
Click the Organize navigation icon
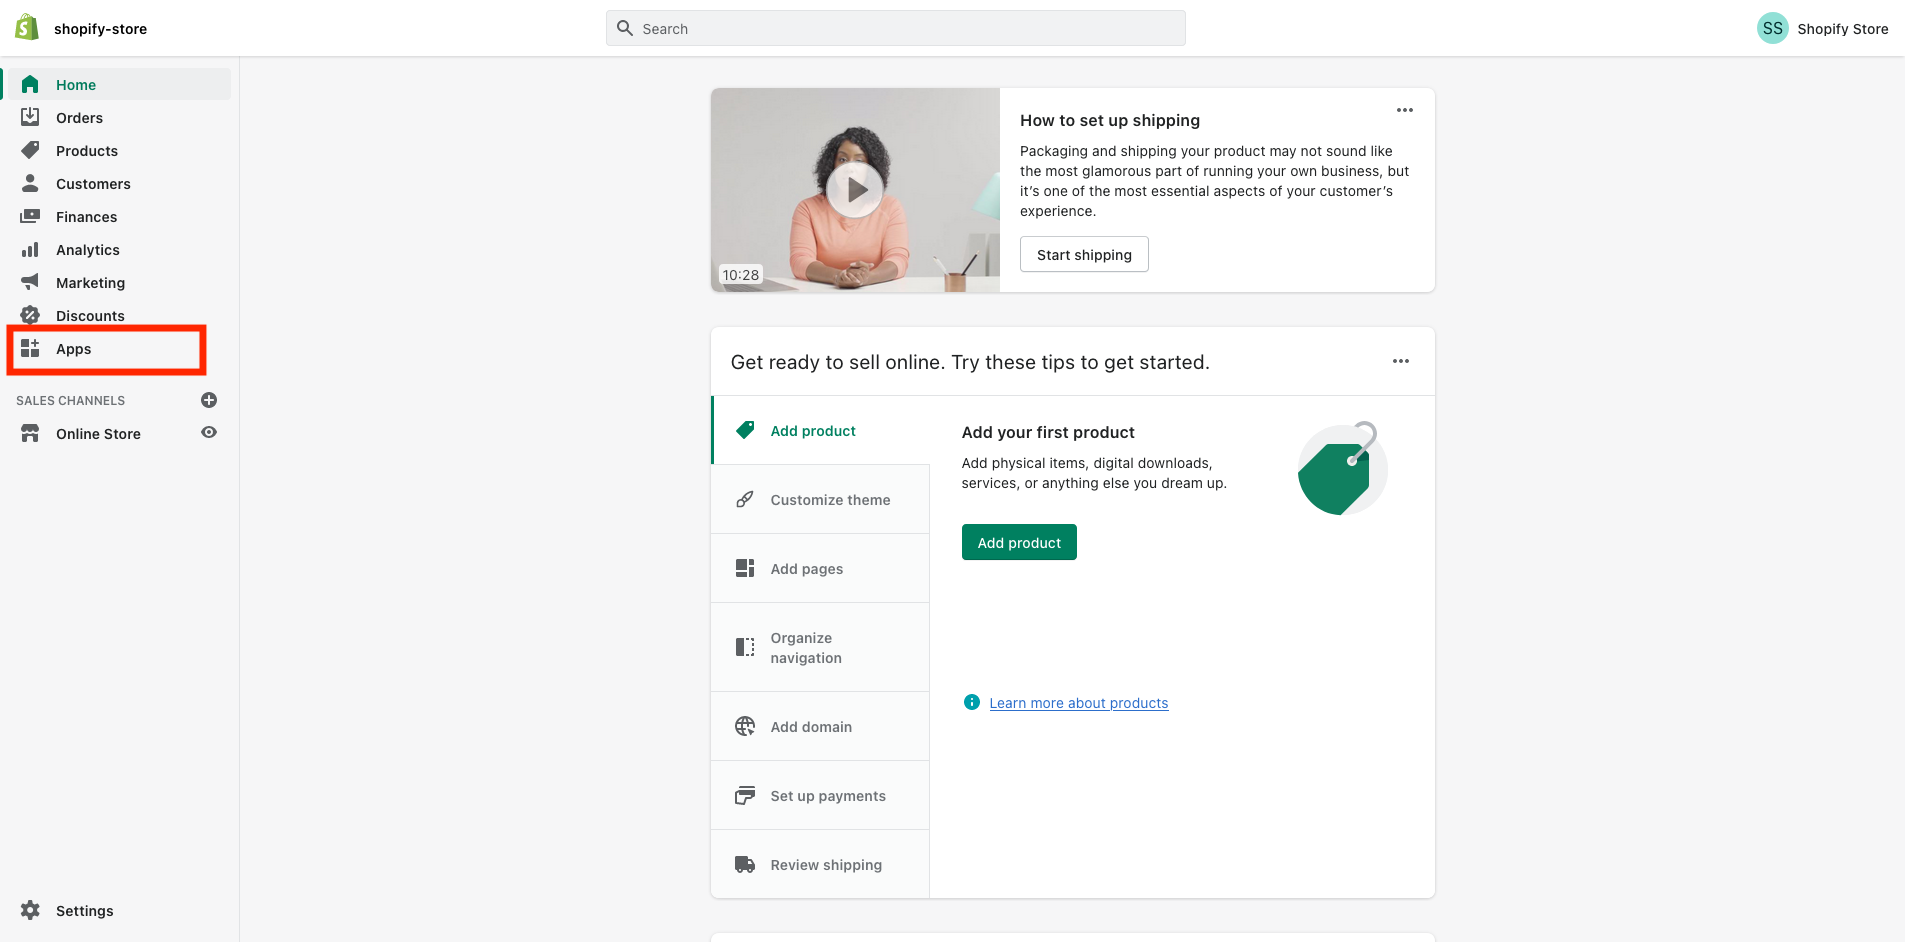745,647
